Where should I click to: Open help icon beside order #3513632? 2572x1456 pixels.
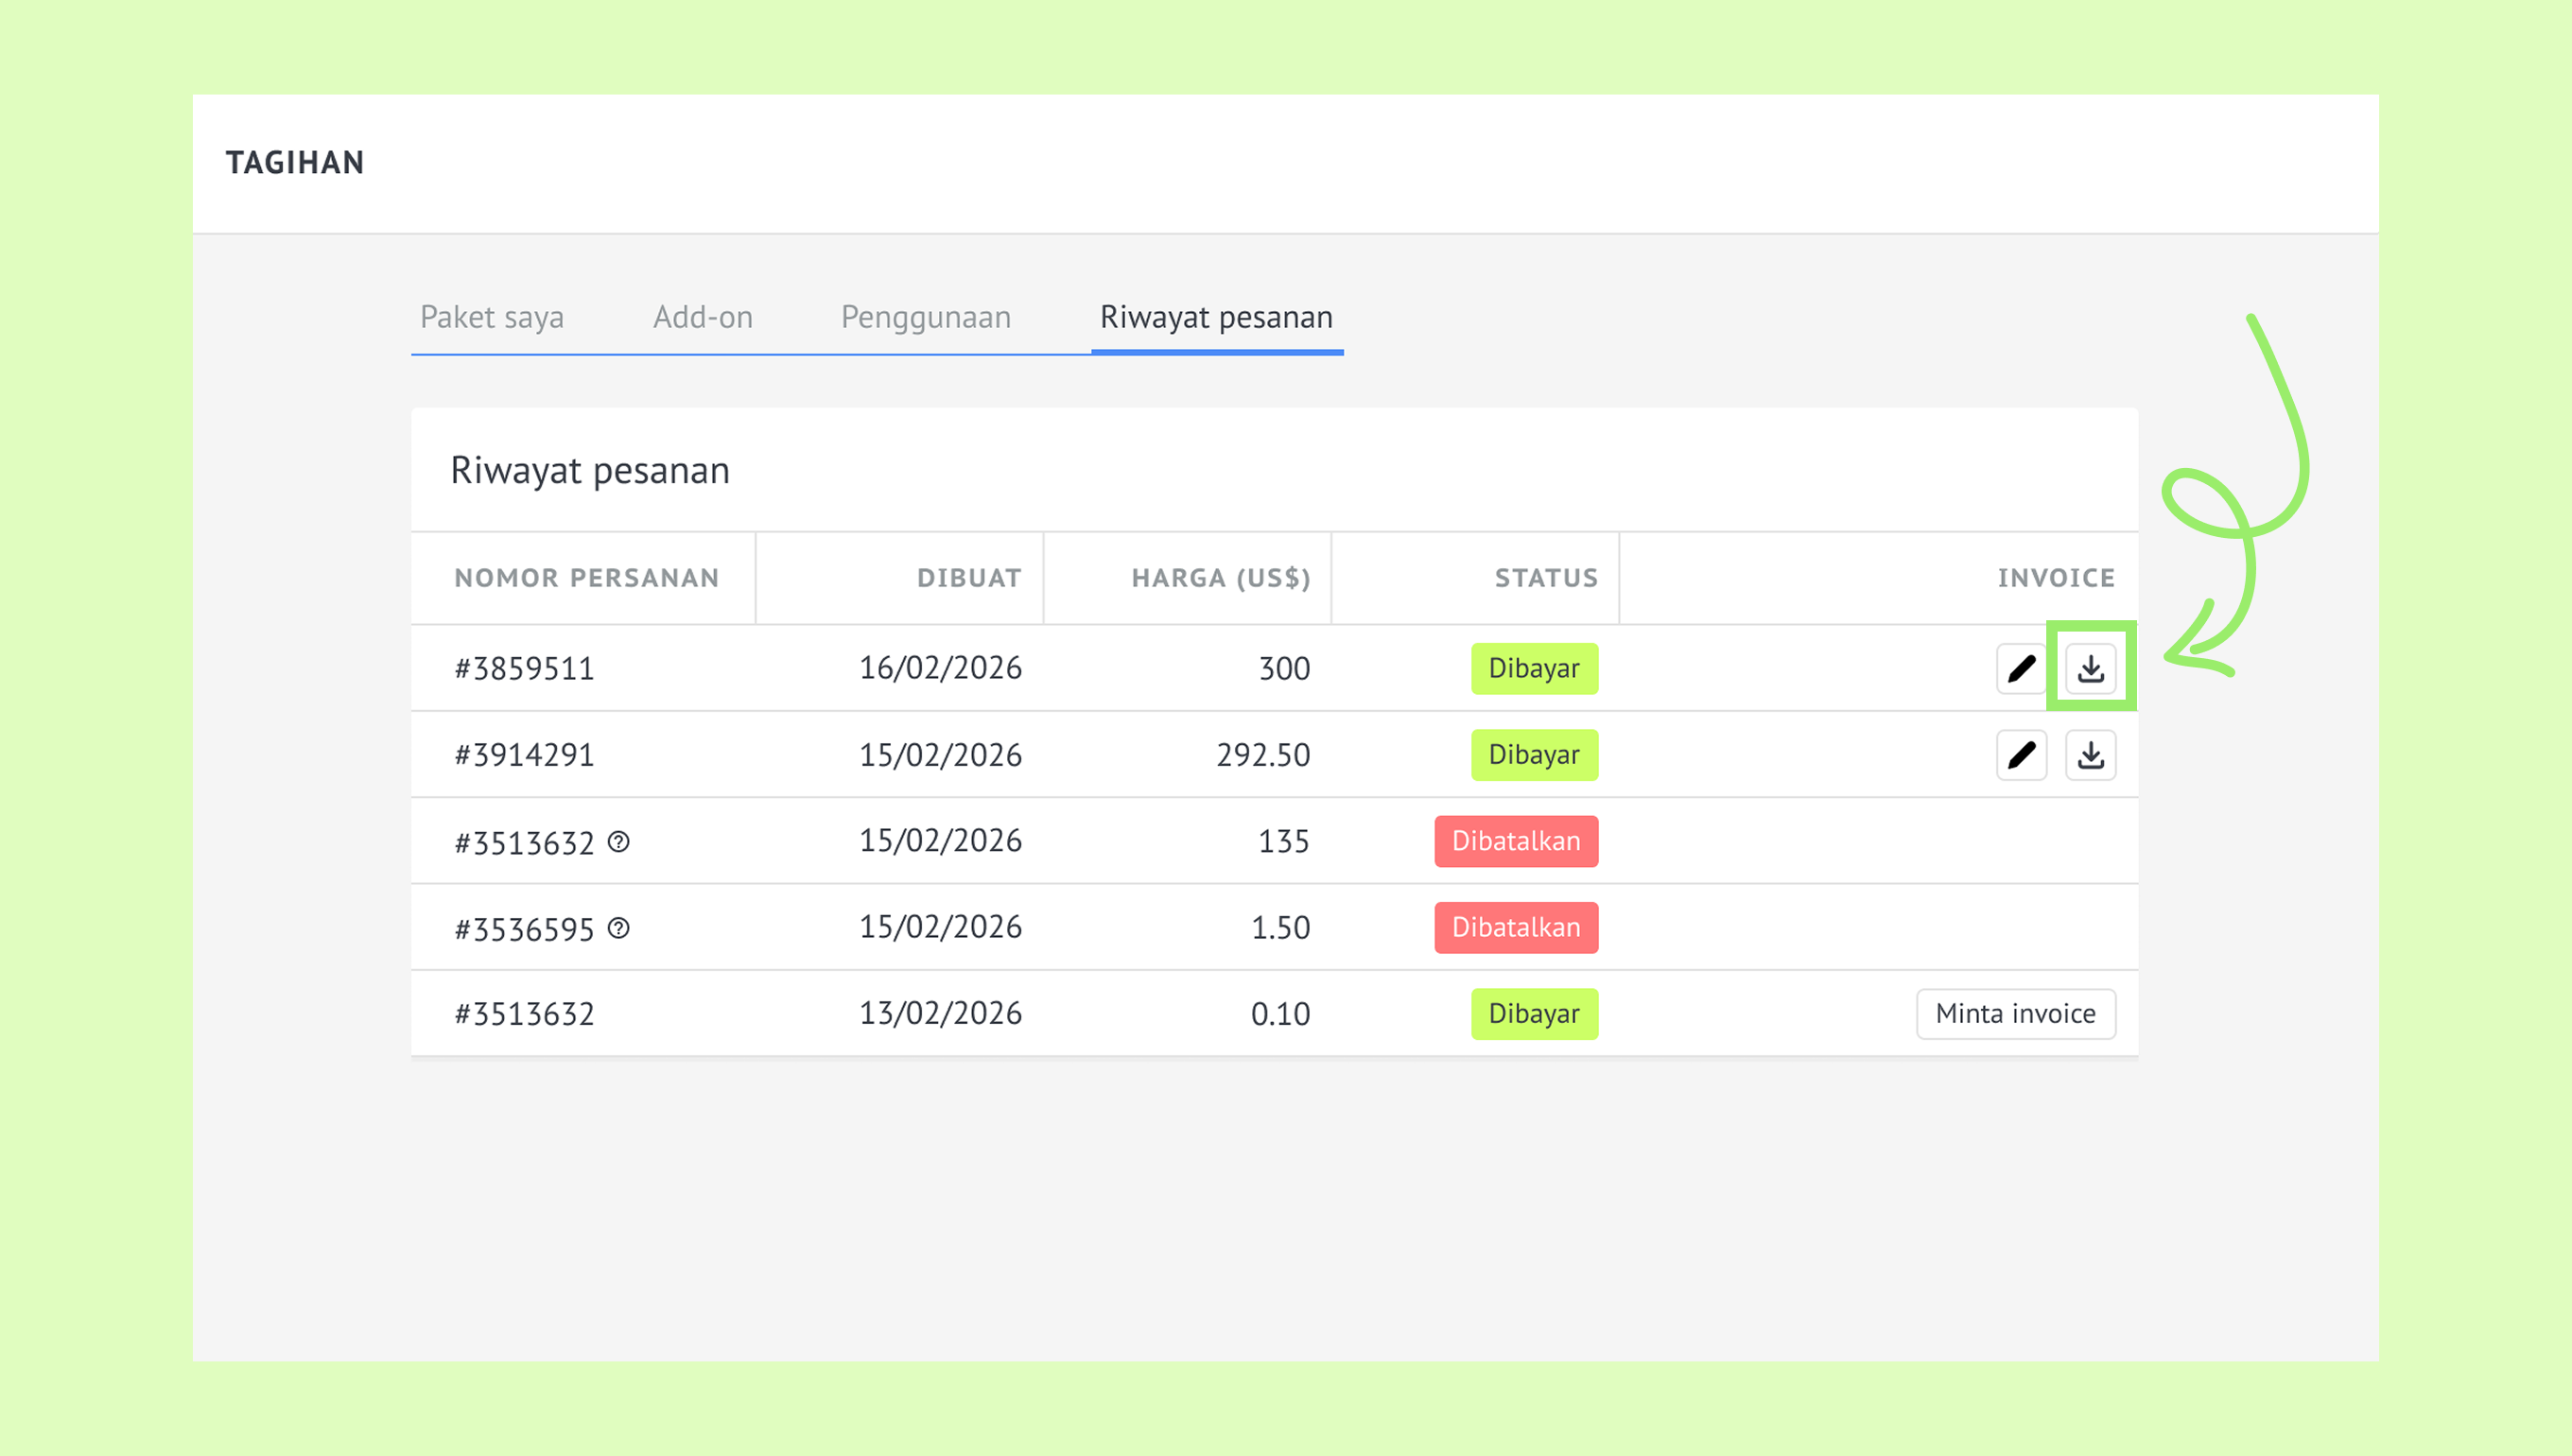coord(619,842)
